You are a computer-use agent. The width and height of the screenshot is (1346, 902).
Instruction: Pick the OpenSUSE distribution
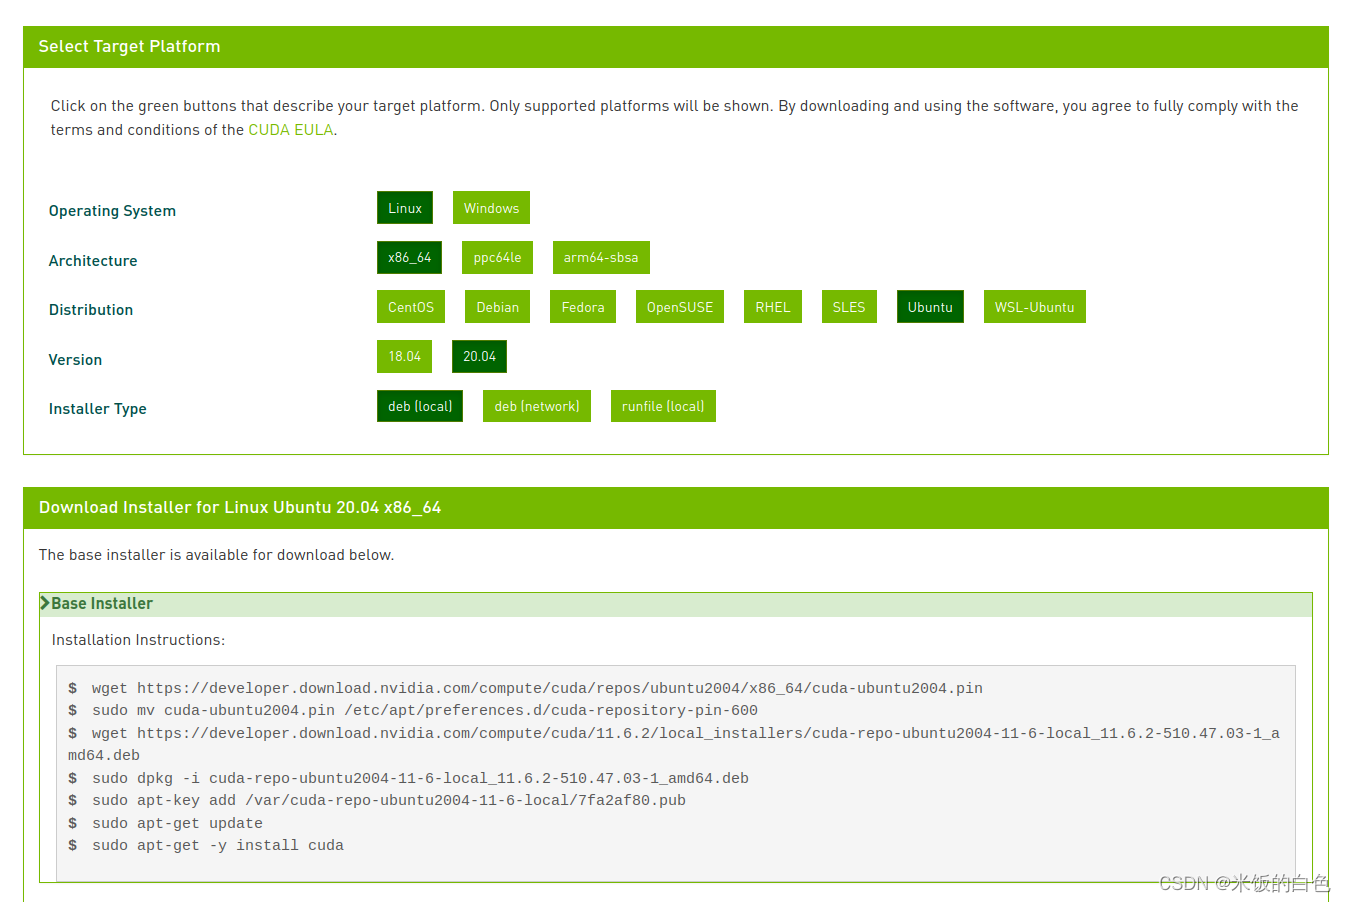point(680,307)
